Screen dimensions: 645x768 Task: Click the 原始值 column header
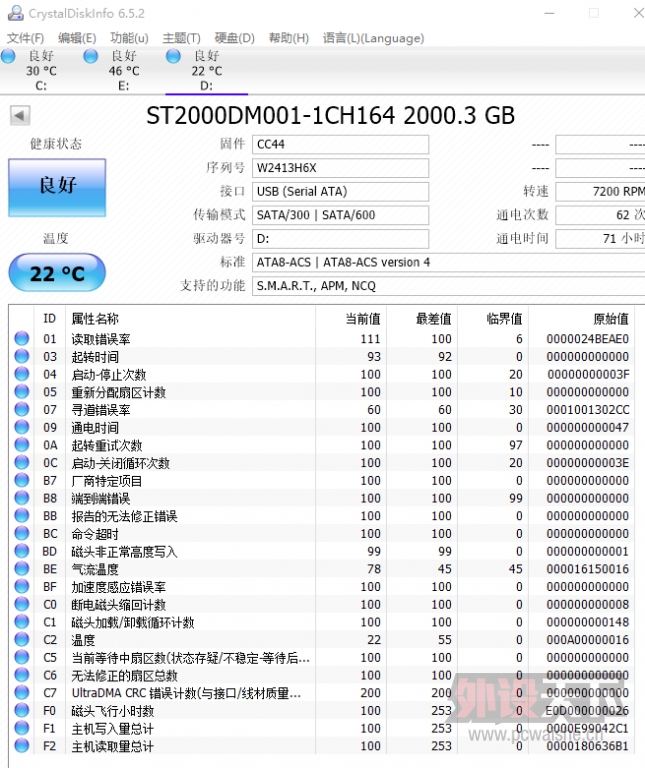[x=610, y=318]
